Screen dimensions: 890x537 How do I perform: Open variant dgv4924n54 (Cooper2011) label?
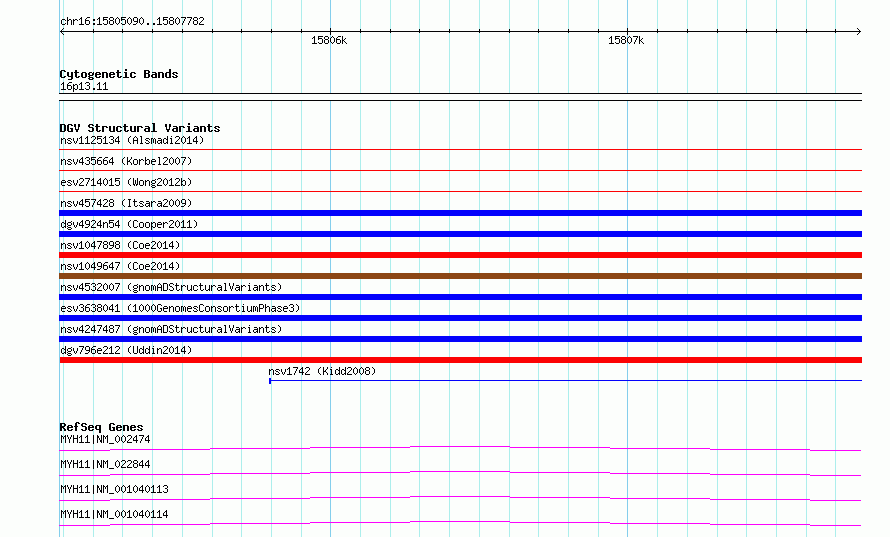(x=129, y=224)
